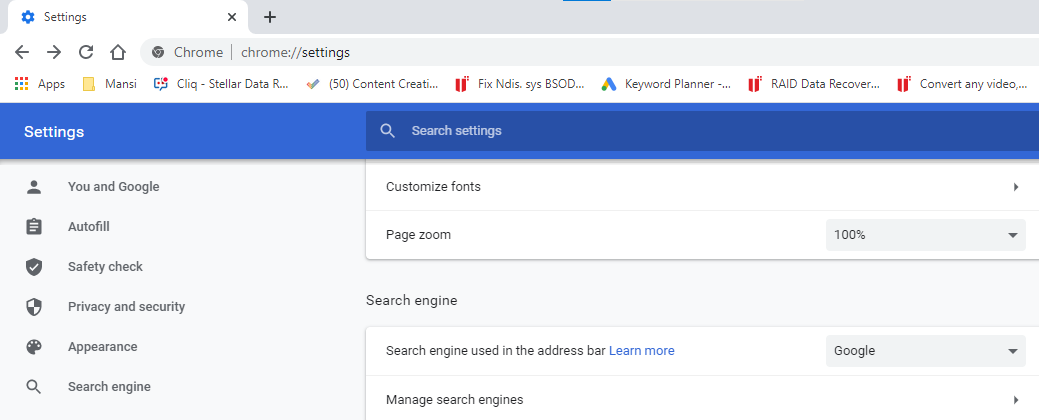Open the Apps grid bookmark shortcut
This screenshot has height=420, width=1039.
[40, 84]
